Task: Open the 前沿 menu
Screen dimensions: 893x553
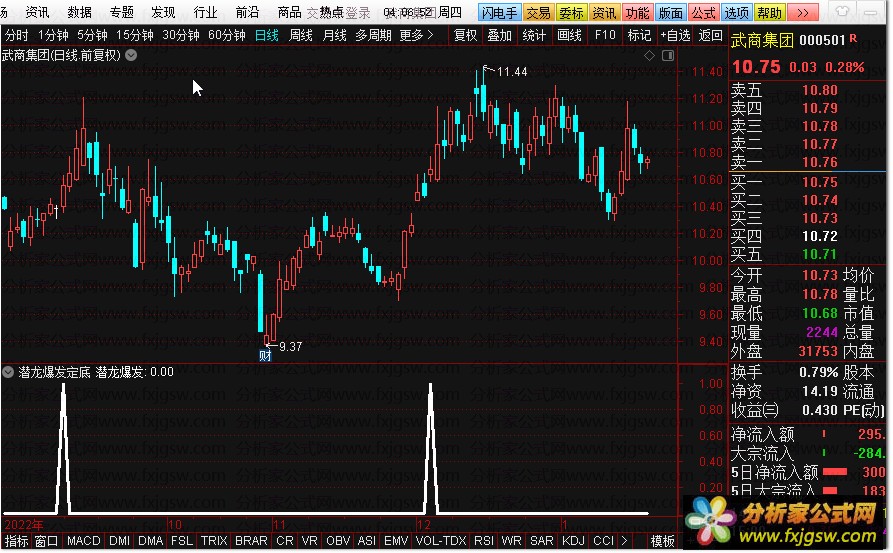Action: [247, 12]
